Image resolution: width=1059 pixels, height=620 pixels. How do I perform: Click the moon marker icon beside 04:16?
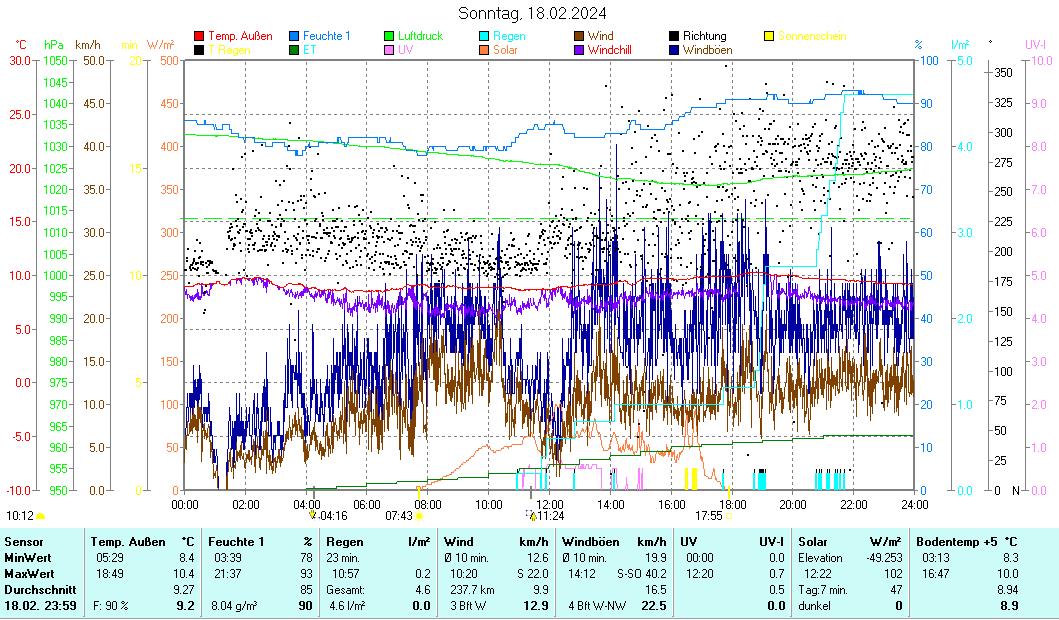tap(314, 516)
